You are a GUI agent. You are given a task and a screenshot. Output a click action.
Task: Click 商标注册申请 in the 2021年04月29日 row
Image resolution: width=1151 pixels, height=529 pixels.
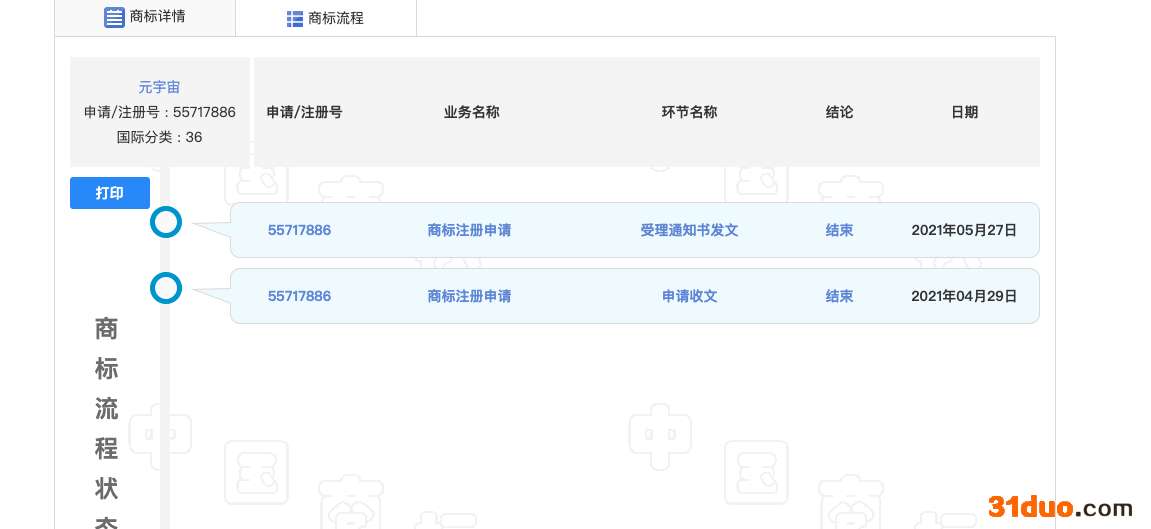[x=469, y=296]
